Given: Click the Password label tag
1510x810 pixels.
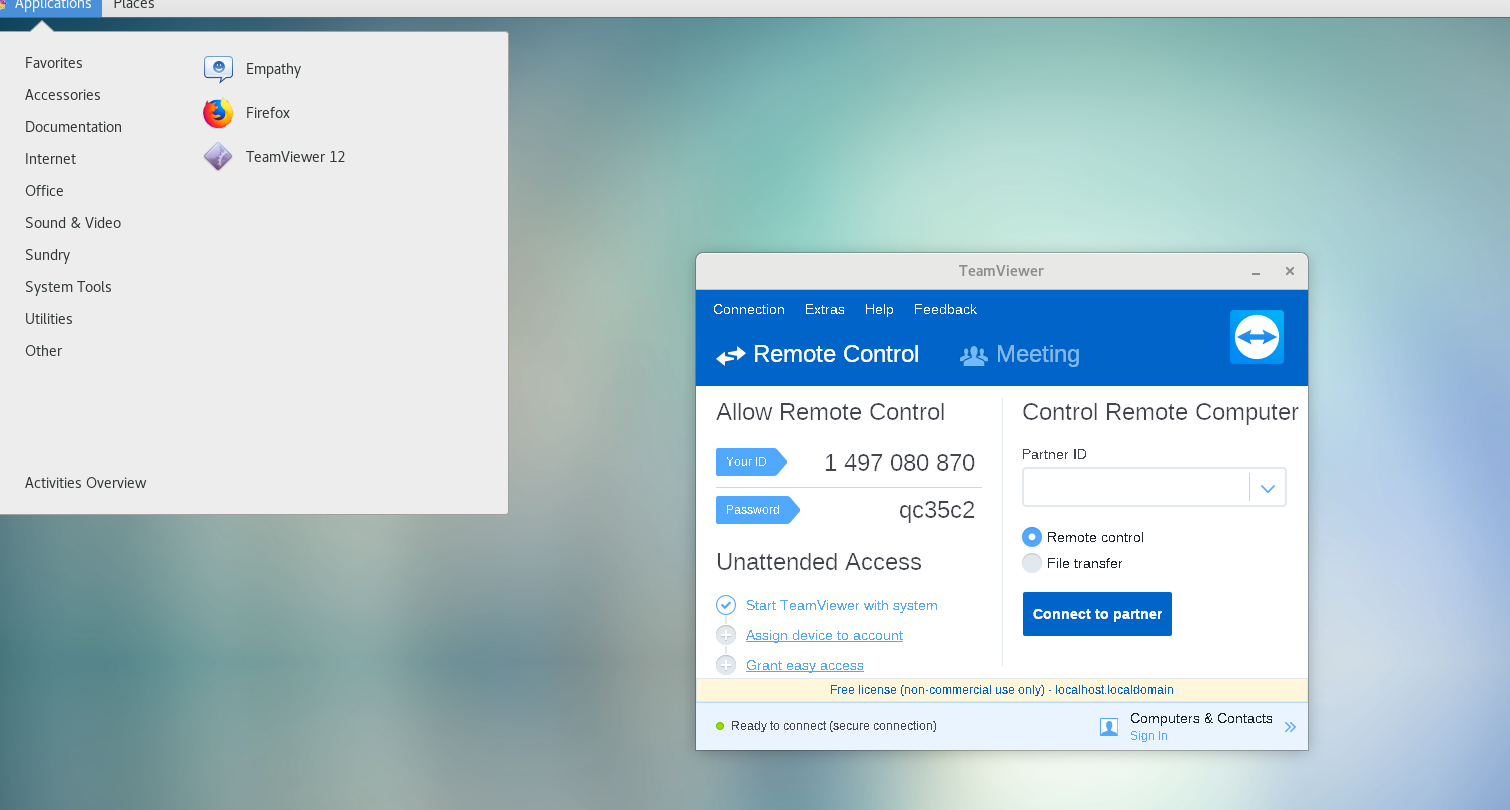Looking at the screenshot, I should coord(757,510).
